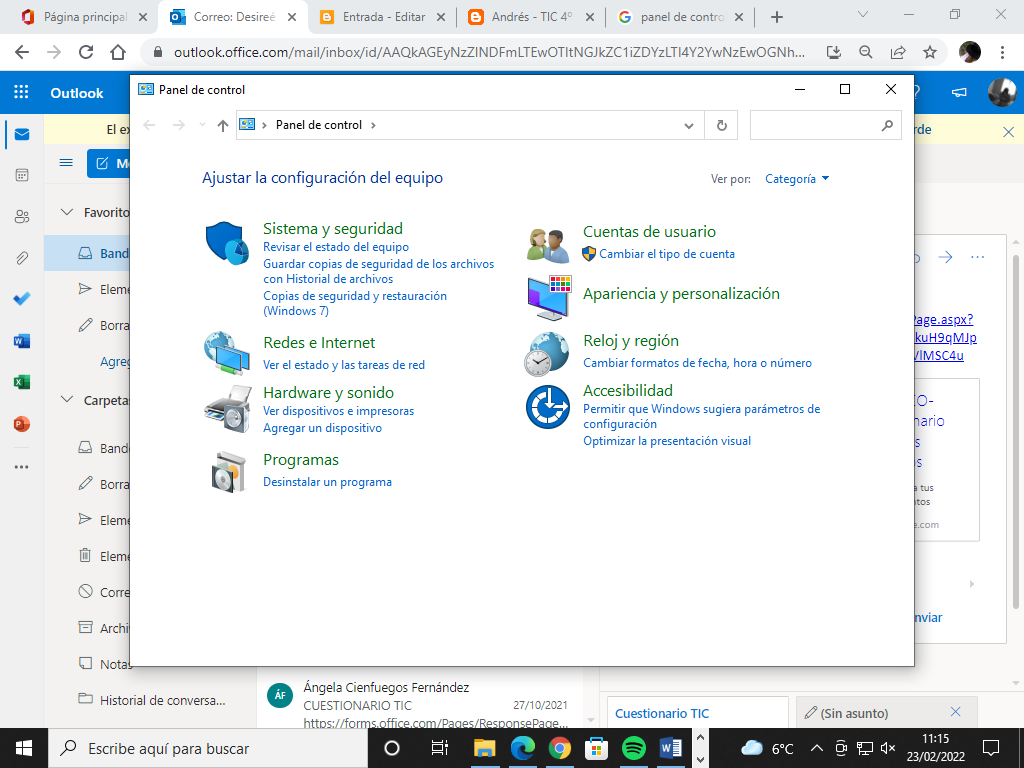Click Desinstalar un programa link
The height and width of the screenshot is (768, 1024).
click(327, 482)
